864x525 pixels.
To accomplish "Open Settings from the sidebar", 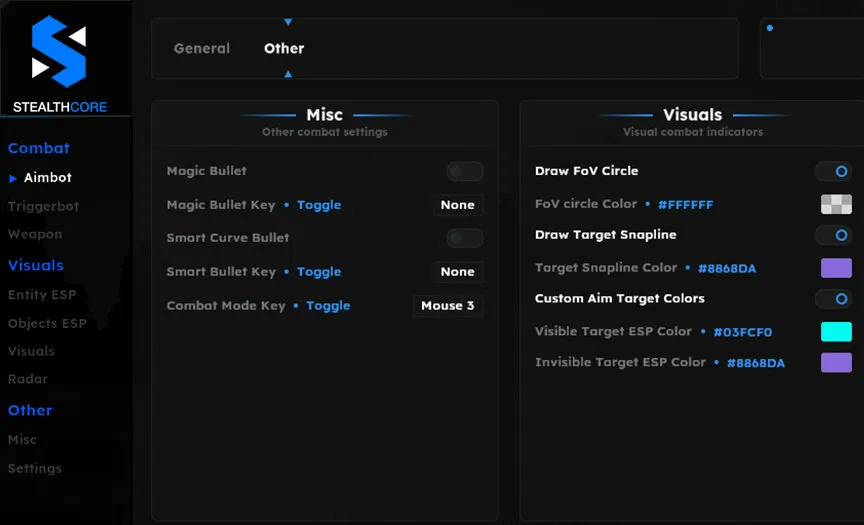I will click(x=35, y=468).
